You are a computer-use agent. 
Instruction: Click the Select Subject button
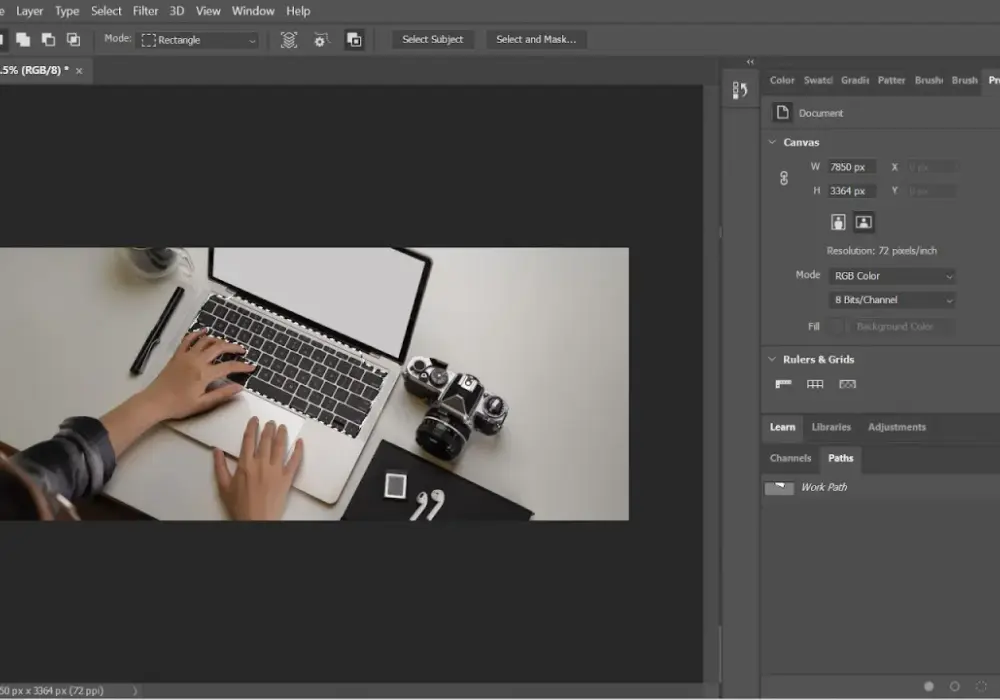[x=432, y=40]
